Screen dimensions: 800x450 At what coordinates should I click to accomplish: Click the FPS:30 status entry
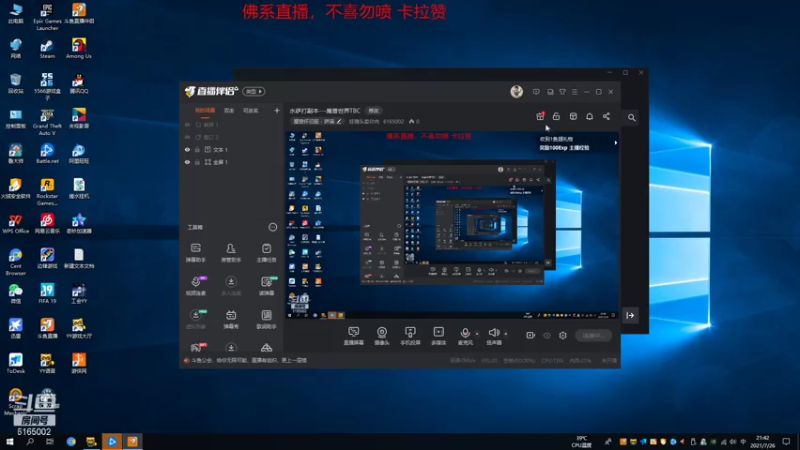point(489,360)
